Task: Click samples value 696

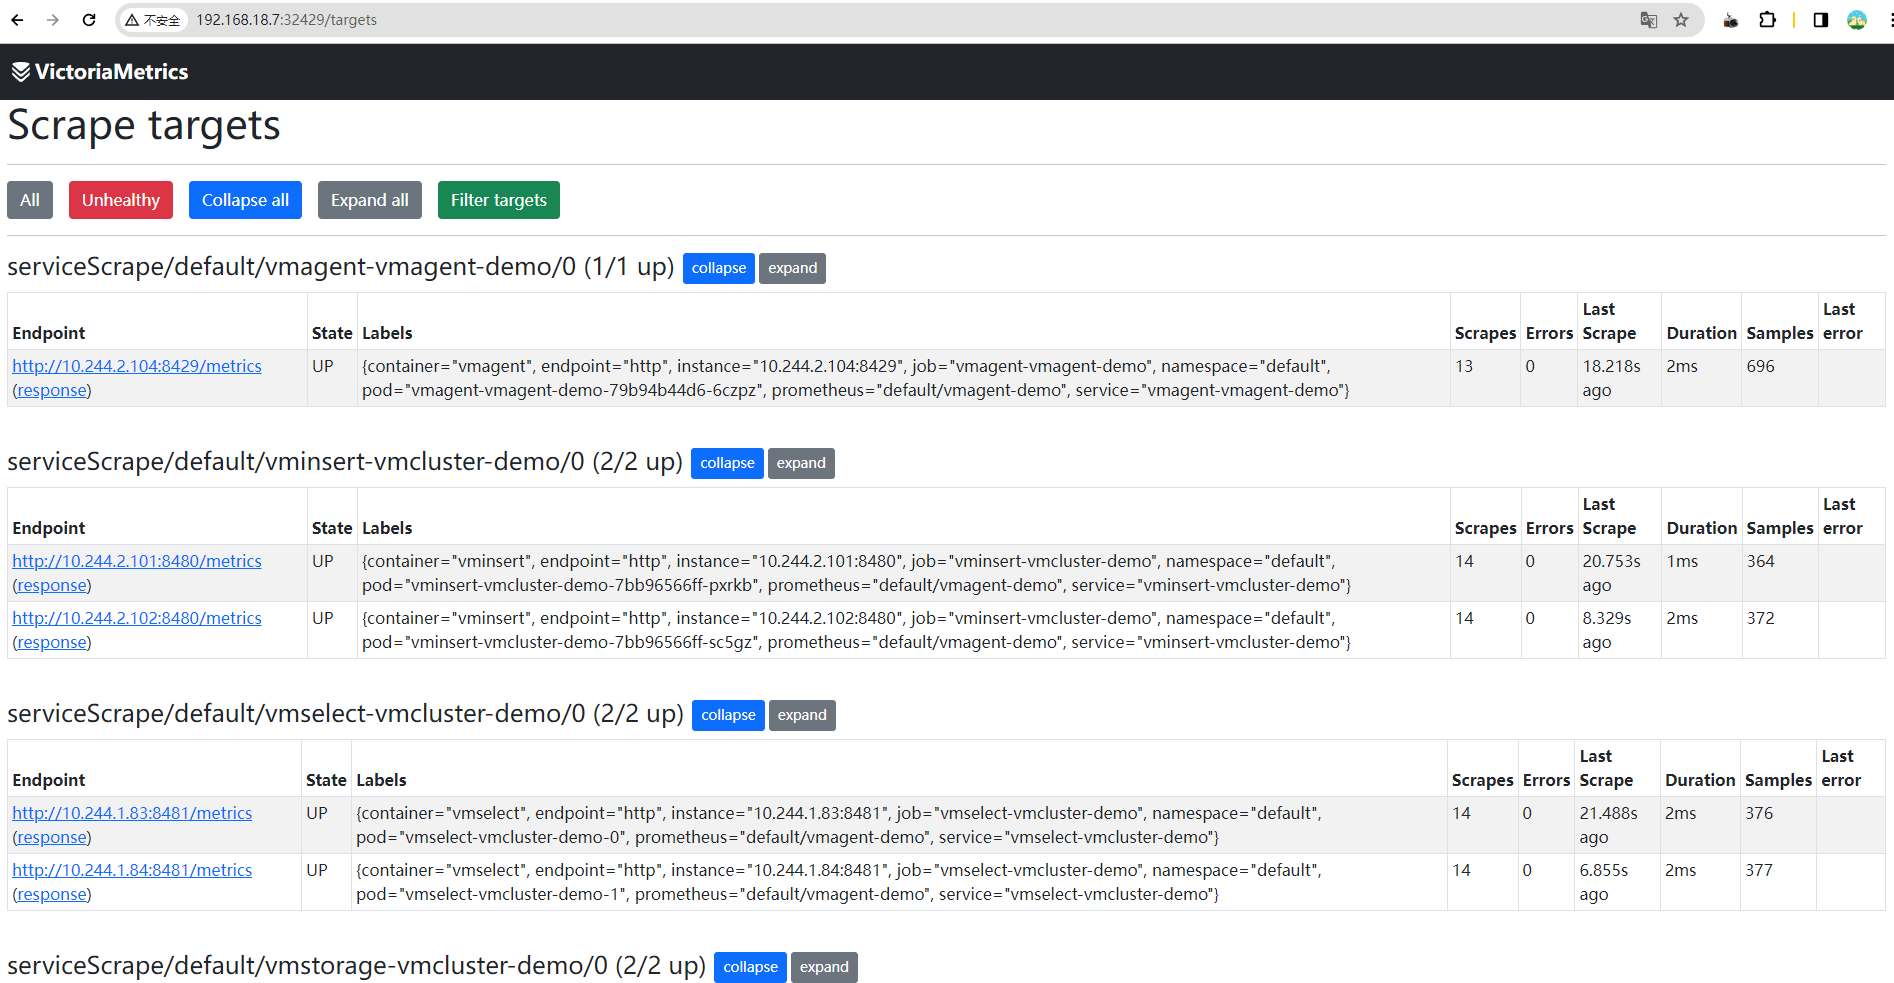Action: [x=1761, y=366]
